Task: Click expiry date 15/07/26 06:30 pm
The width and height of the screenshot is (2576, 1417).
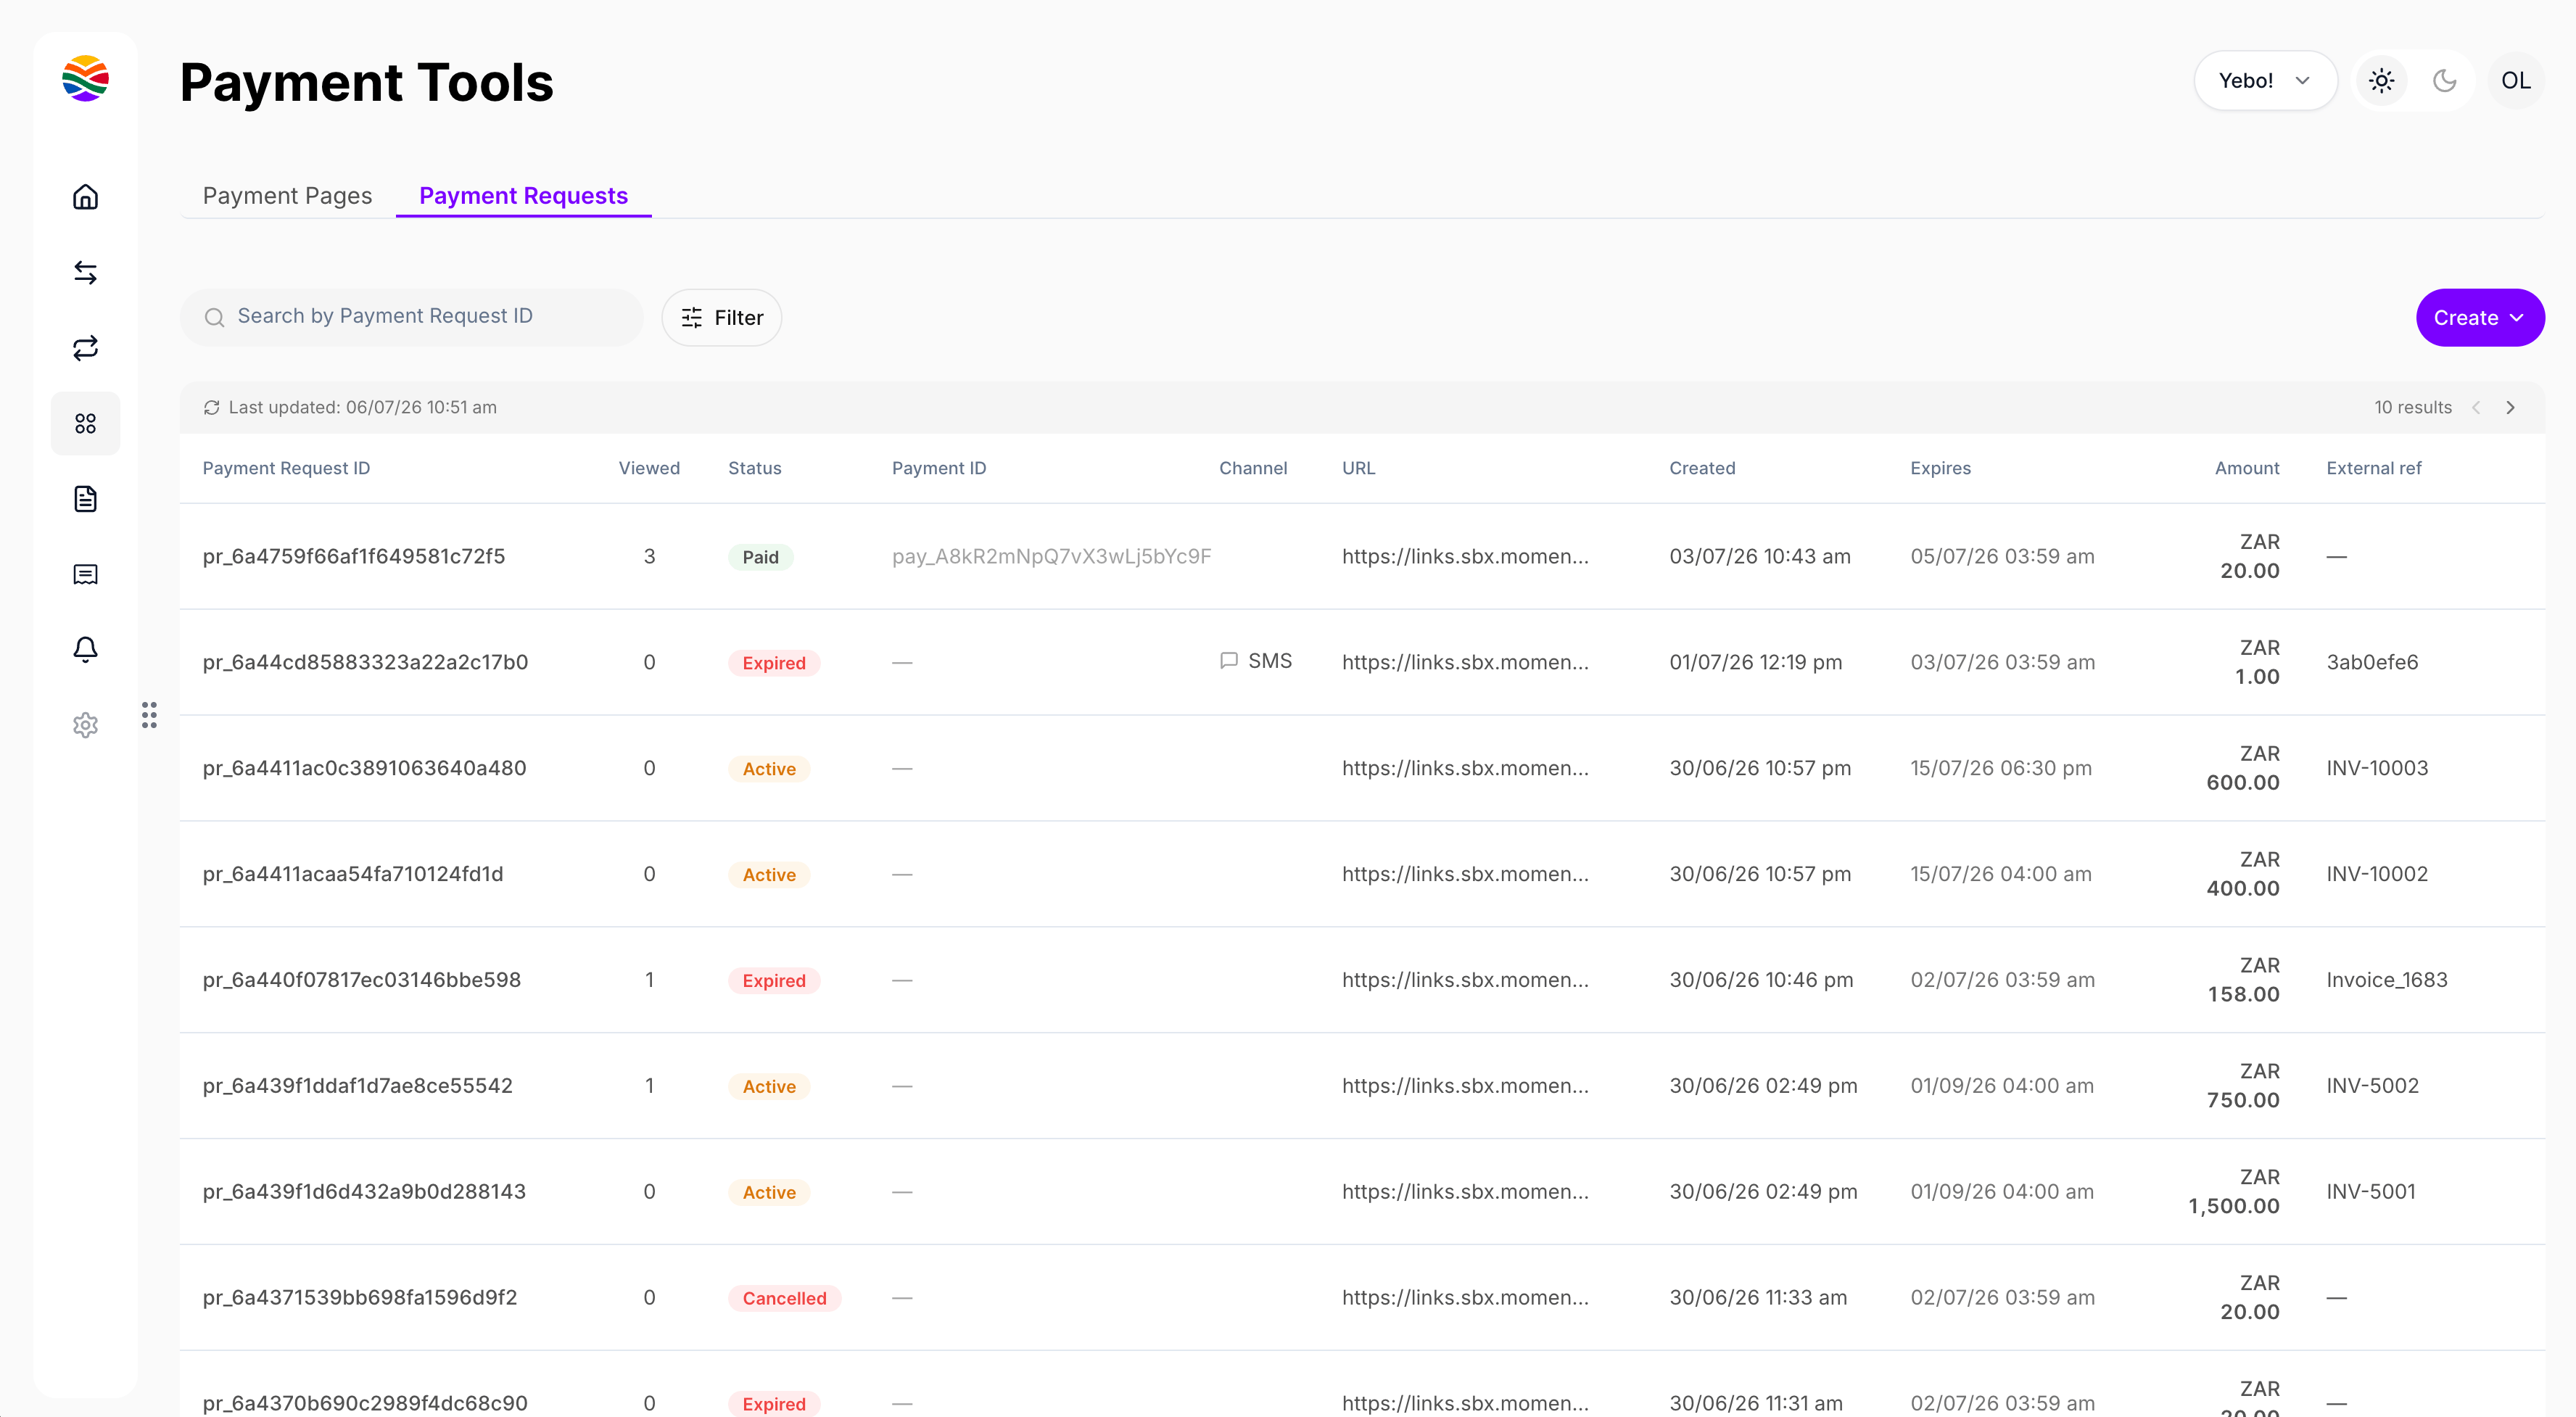Action: (2001, 768)
